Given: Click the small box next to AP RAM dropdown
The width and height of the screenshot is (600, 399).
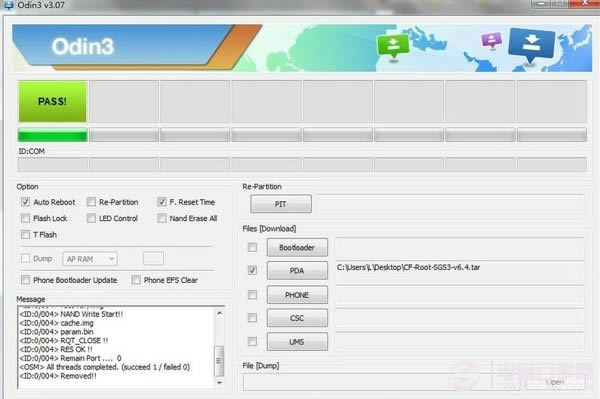Looking at the screenshot, I should pos(153,258).
